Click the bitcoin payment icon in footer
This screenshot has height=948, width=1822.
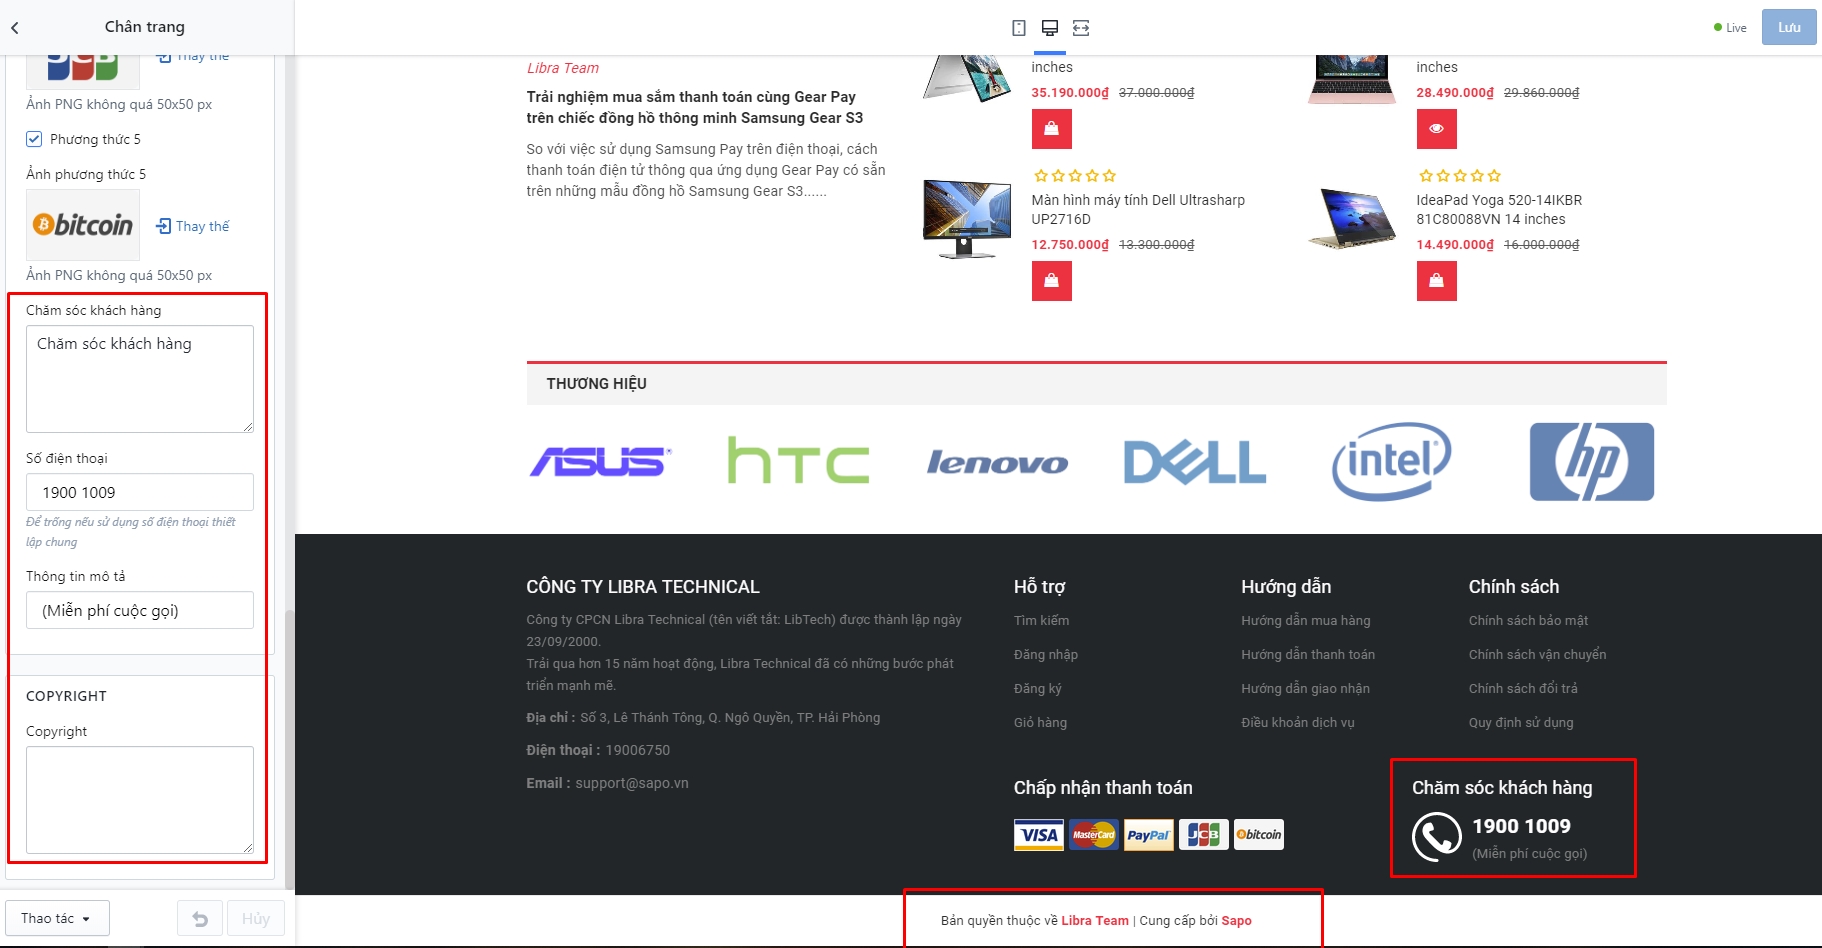point(1259,835)
